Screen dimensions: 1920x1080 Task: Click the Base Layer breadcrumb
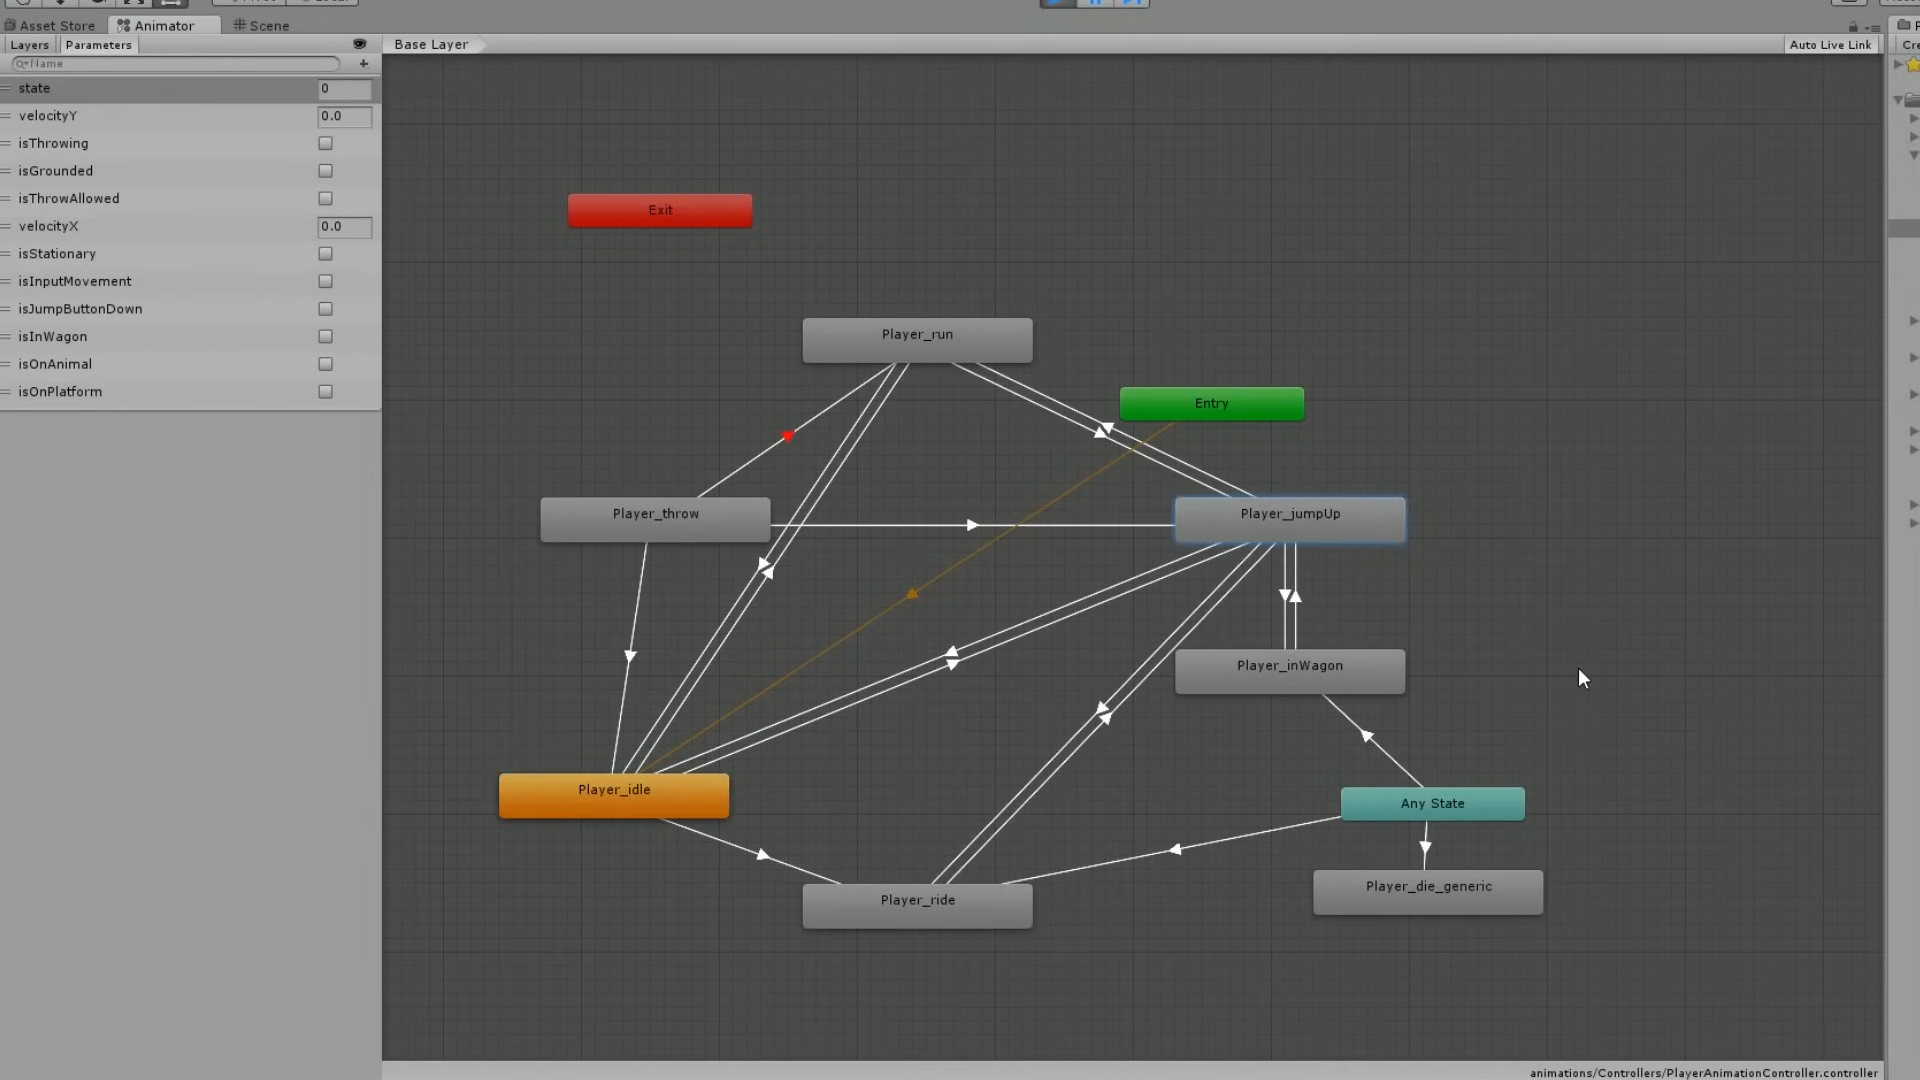[x=431, y=44]
